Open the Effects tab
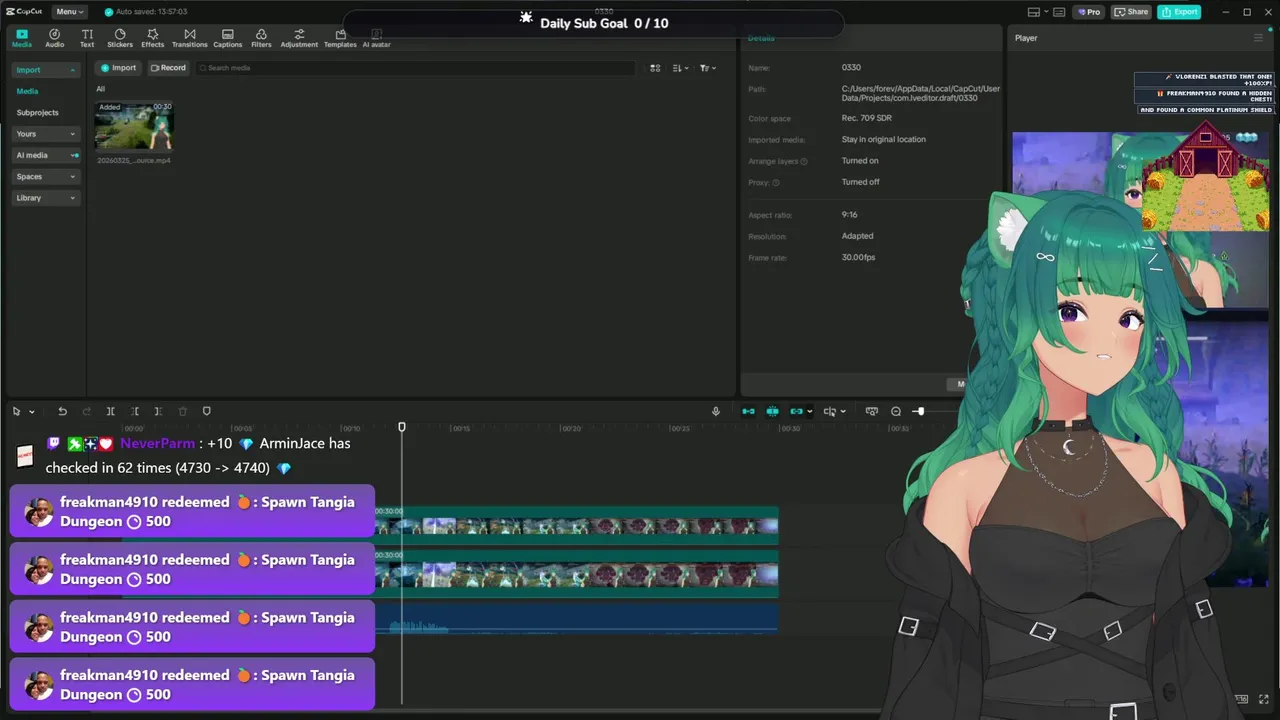 tap(152, 38)
